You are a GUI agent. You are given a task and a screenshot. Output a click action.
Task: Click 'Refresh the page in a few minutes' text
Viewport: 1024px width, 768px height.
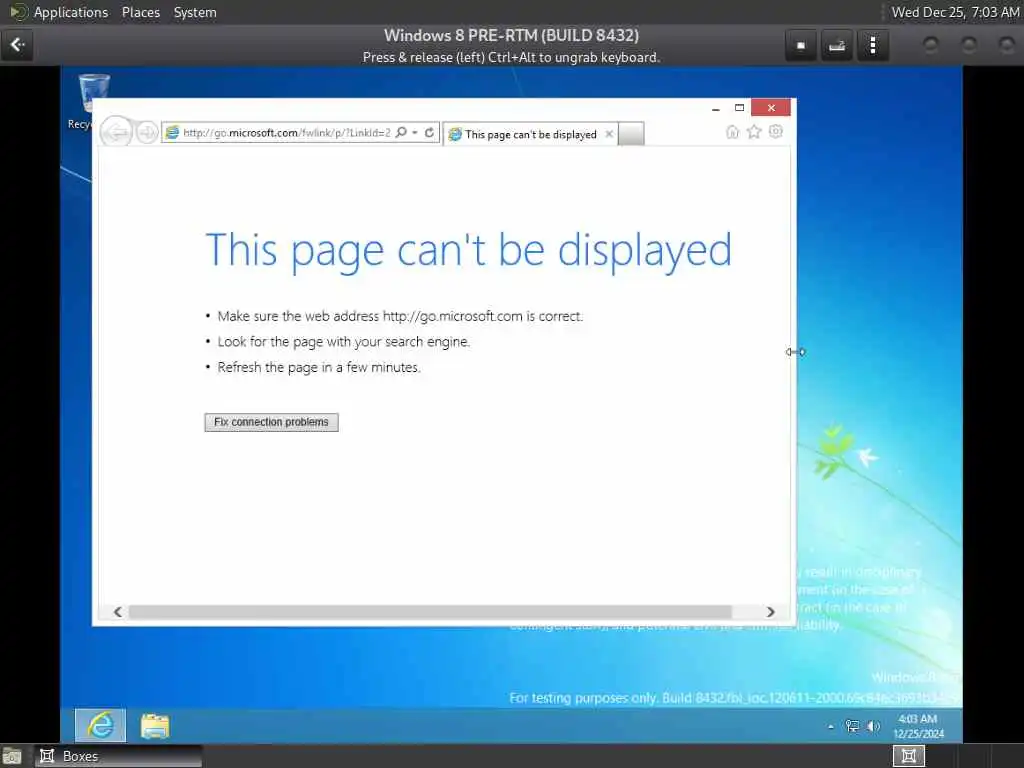[318, 367]
